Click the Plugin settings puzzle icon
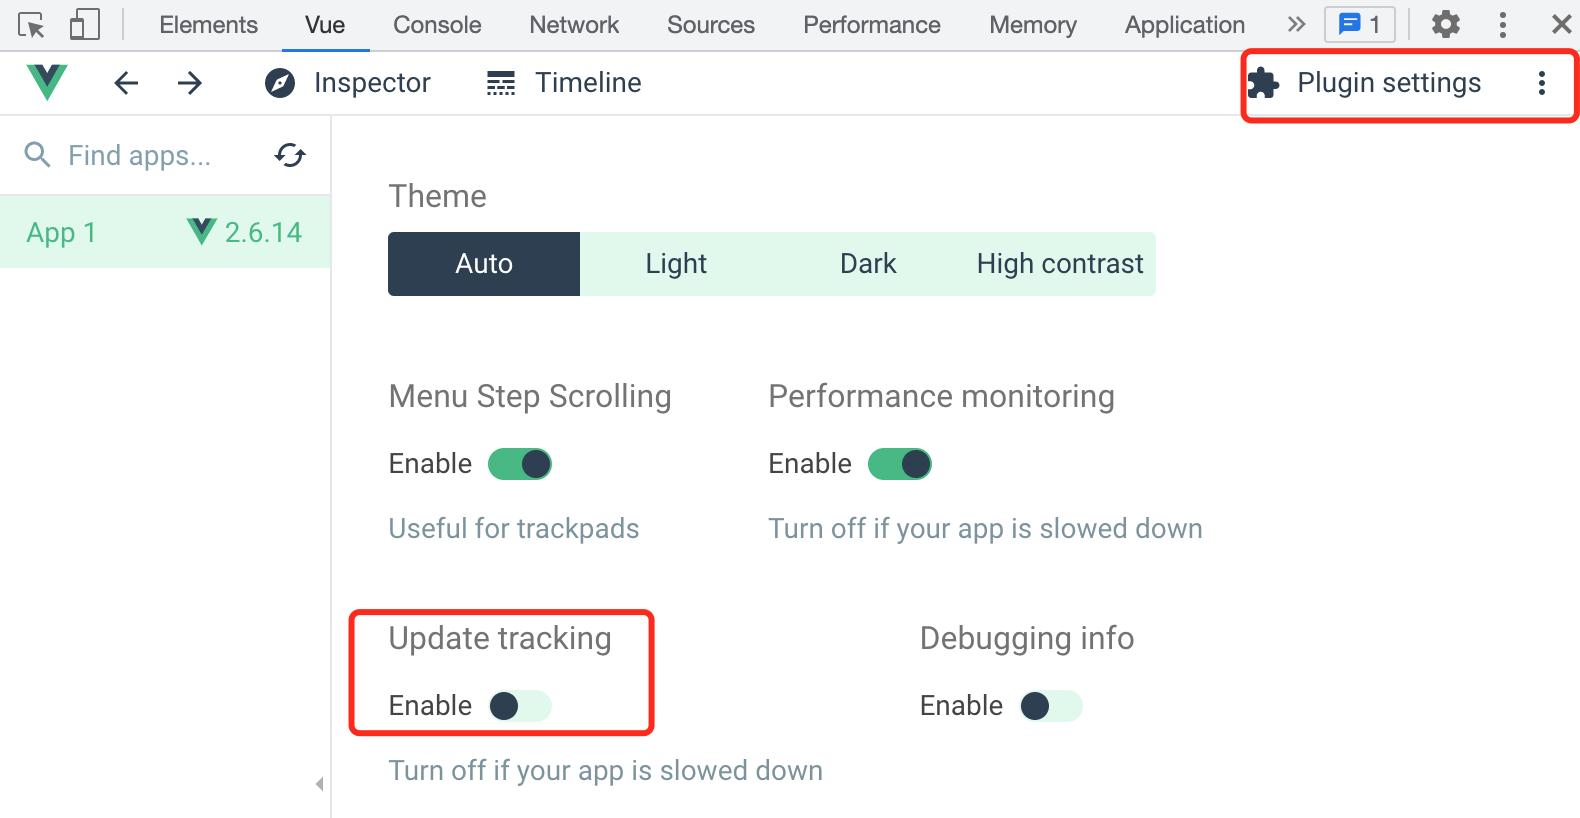This screenshot has width=1580, height=818. 1263,84
